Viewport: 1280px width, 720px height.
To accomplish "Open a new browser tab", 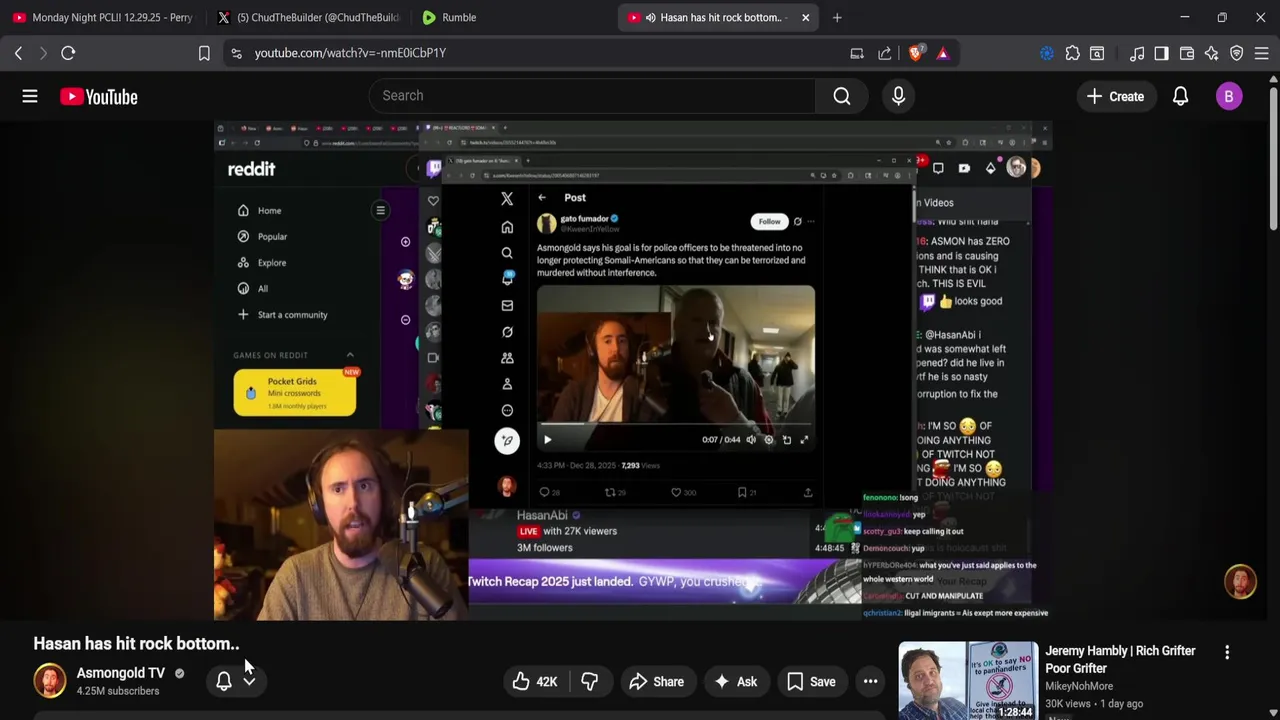I will point(837,17).
